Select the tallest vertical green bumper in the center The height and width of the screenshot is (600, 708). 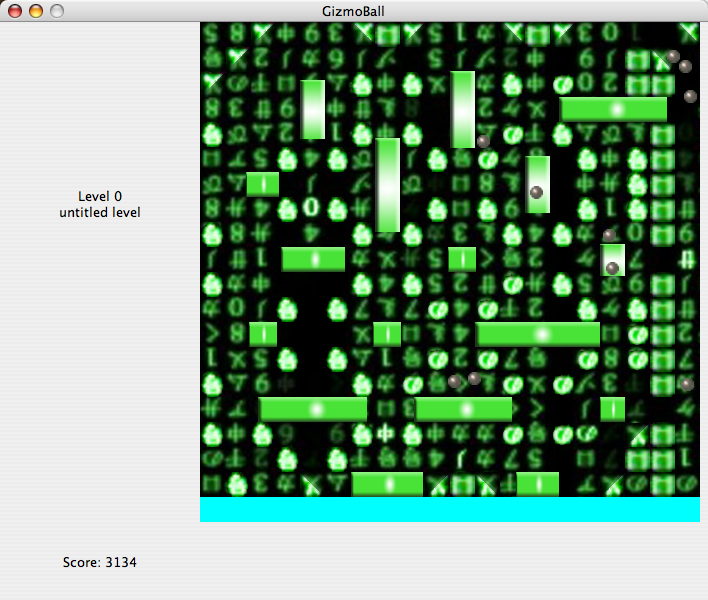click(388, 185)
